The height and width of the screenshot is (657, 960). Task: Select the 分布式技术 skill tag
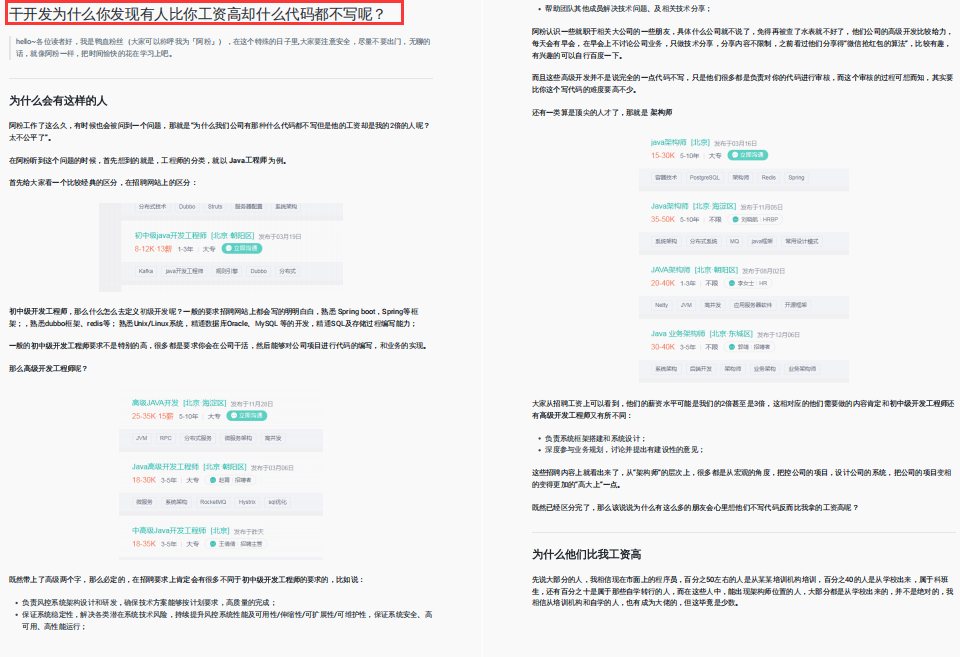152,207
